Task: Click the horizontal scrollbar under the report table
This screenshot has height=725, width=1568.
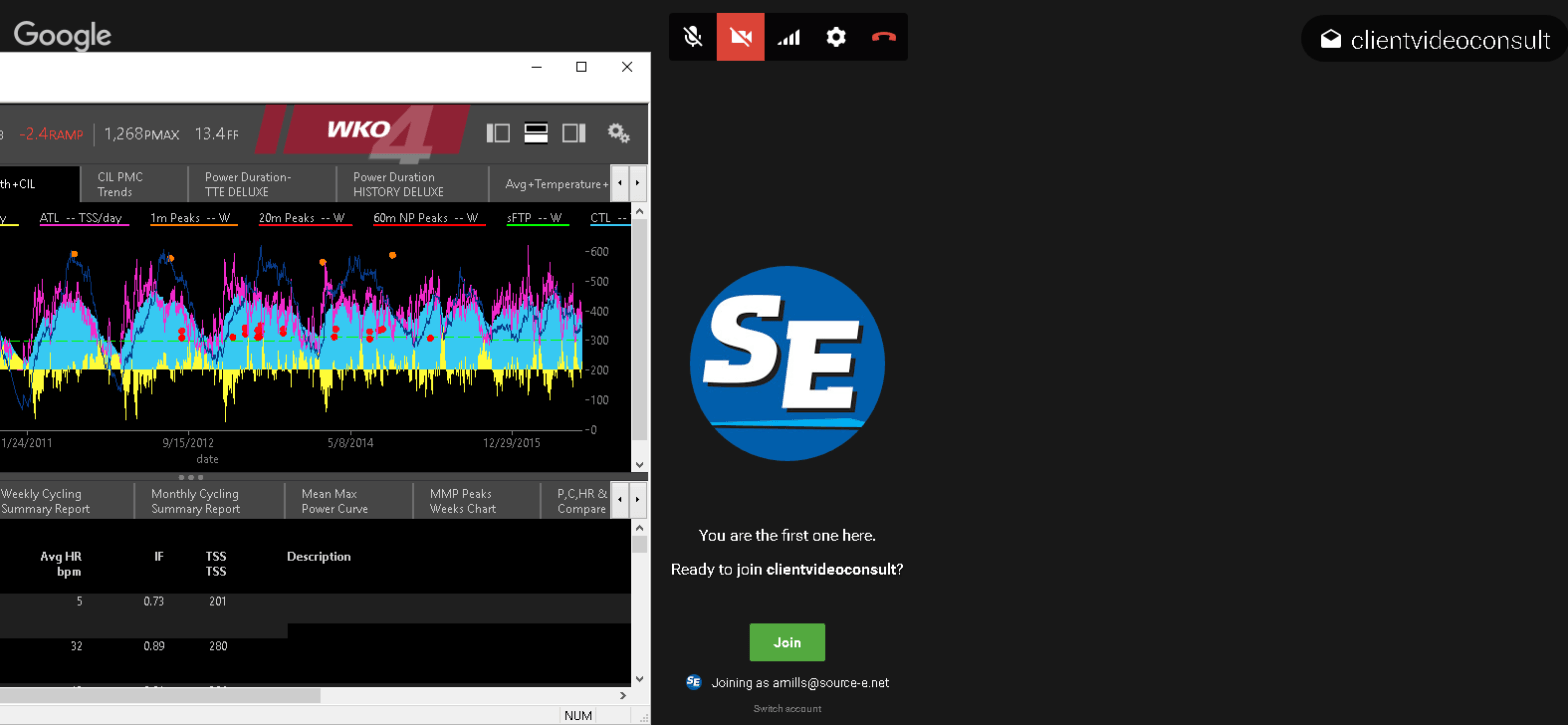Action: tap(160, 695)
